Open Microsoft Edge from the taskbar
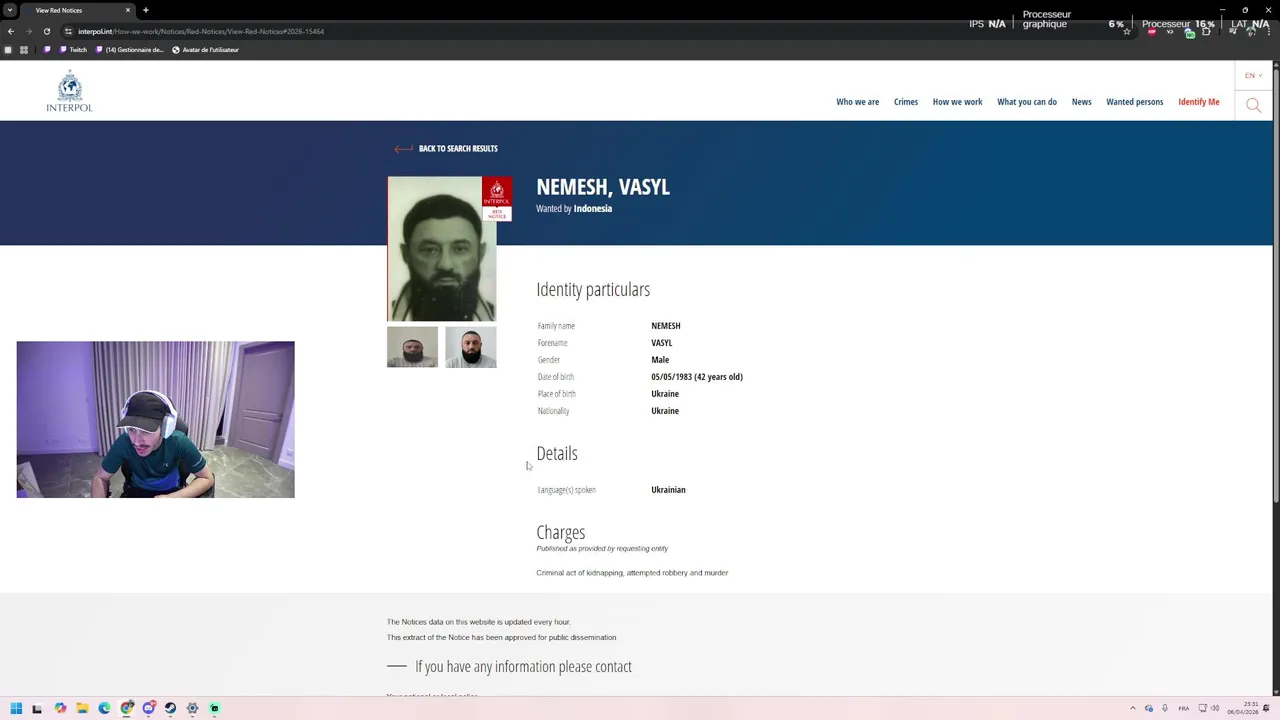The image size is (1280, 720). (x=104, y=708)
